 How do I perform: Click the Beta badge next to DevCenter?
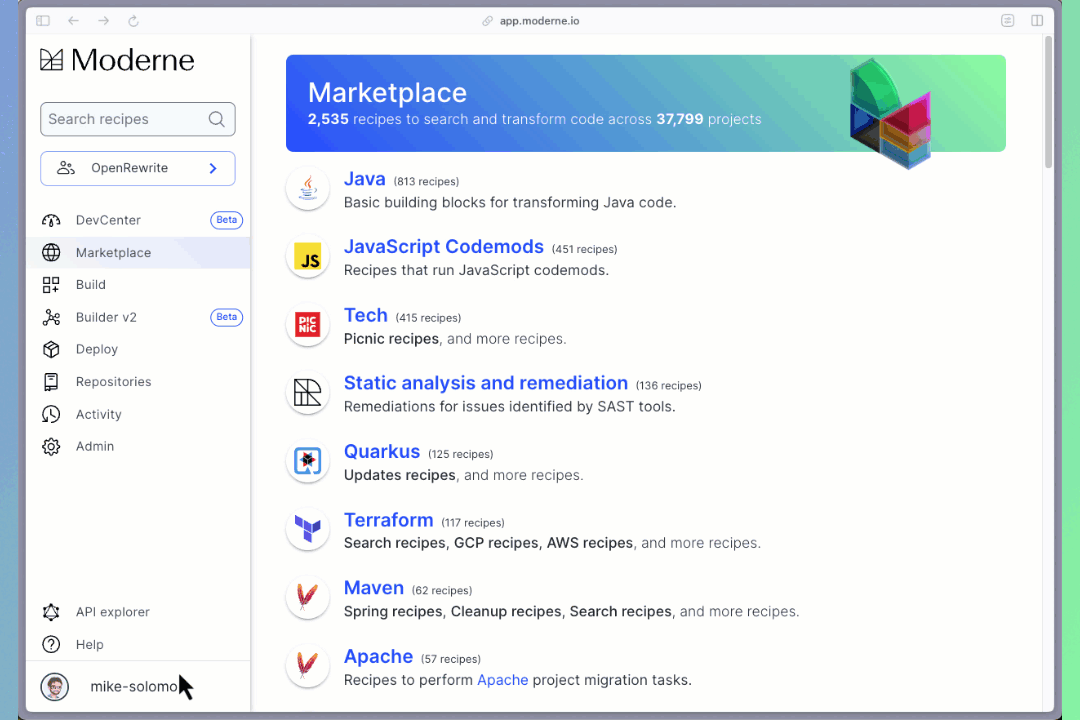226,220
